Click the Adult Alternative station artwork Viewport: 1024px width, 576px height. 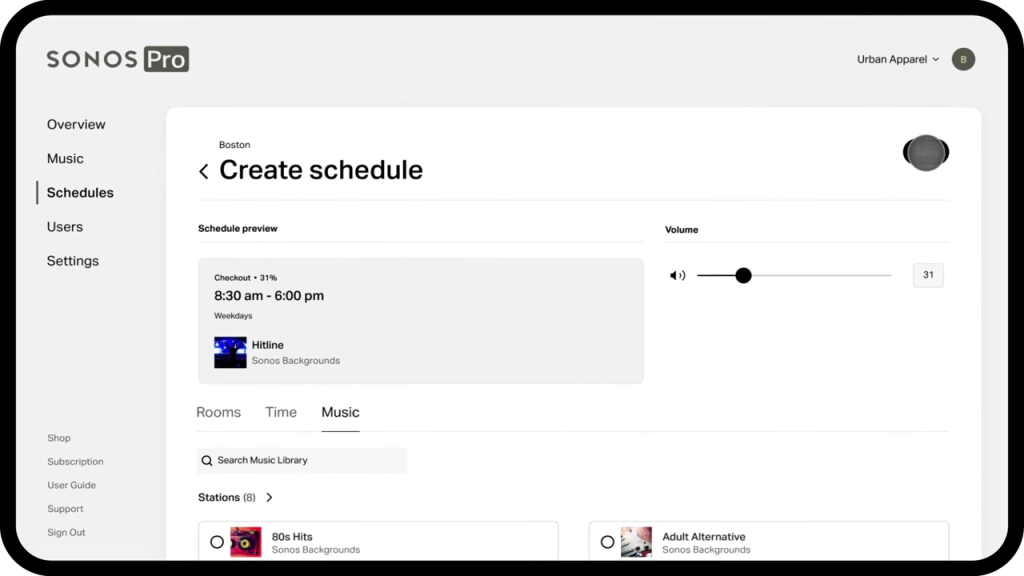pyautogui.click(x=636, y=542)
